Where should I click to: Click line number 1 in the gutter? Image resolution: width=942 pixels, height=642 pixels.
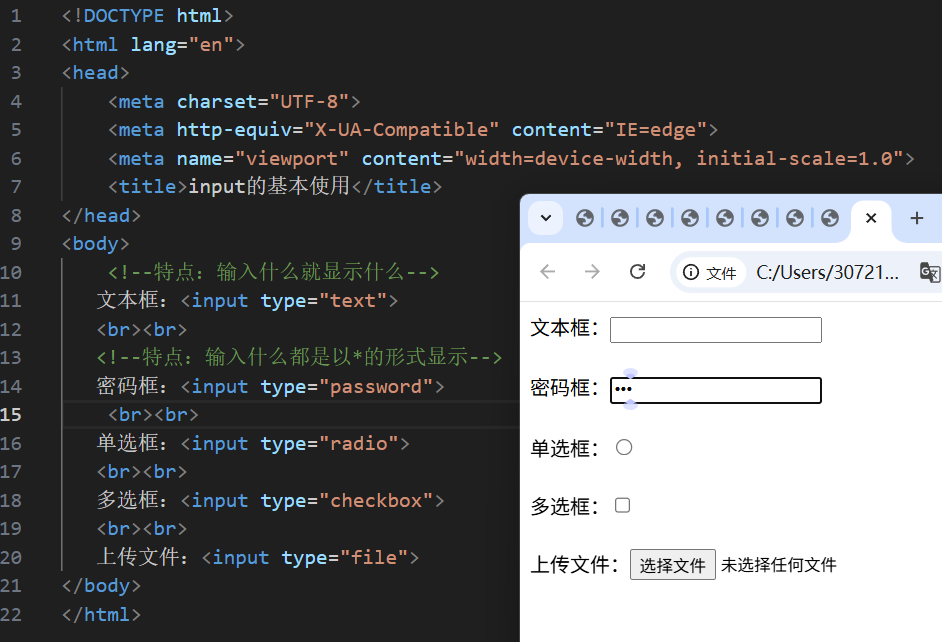click(16, 16)
